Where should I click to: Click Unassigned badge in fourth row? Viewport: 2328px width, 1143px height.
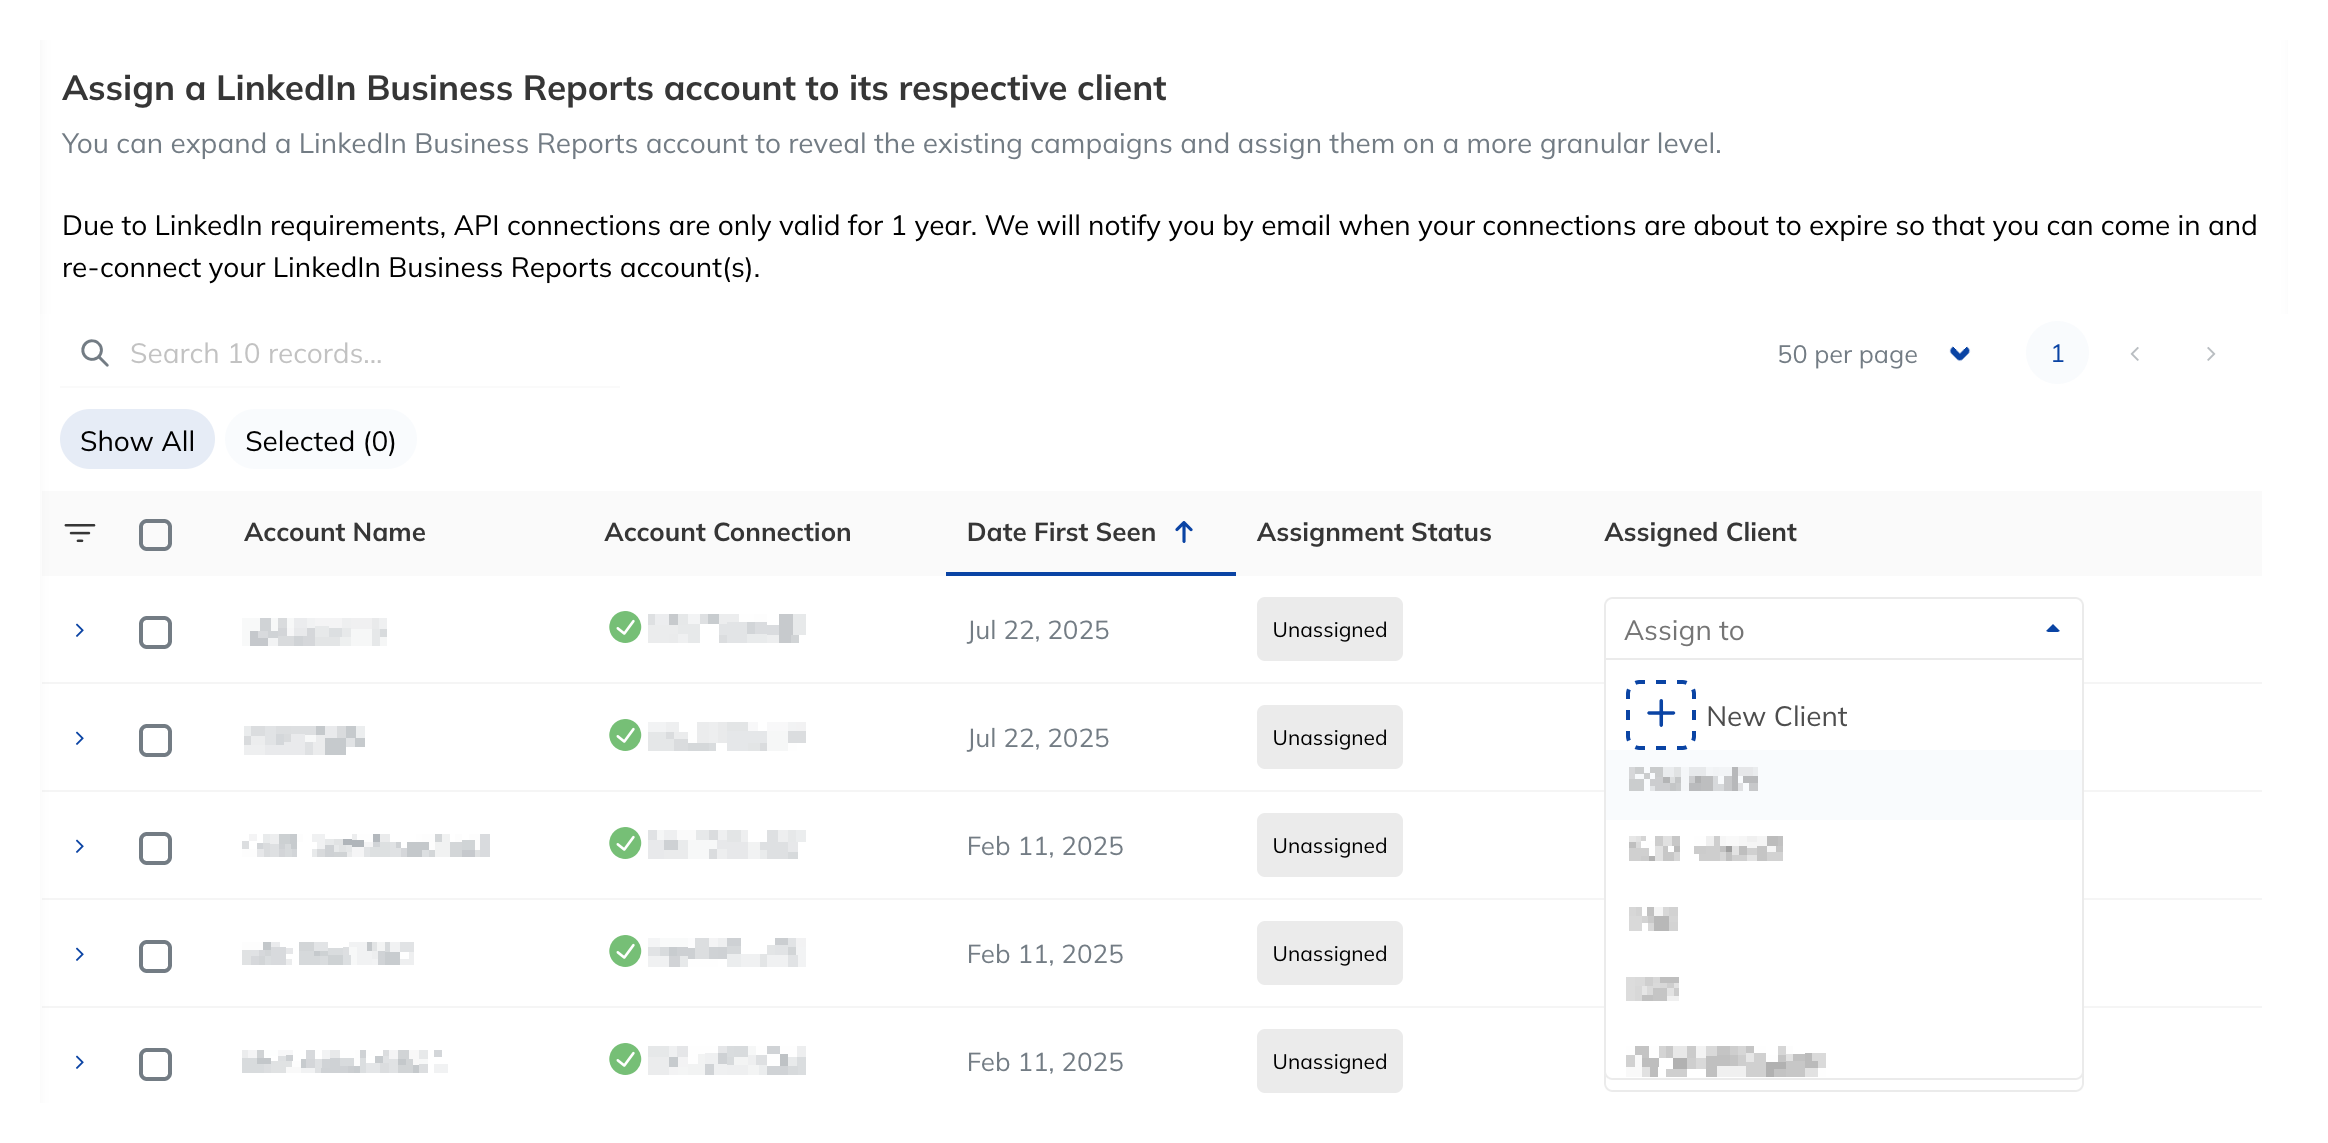1329,953
